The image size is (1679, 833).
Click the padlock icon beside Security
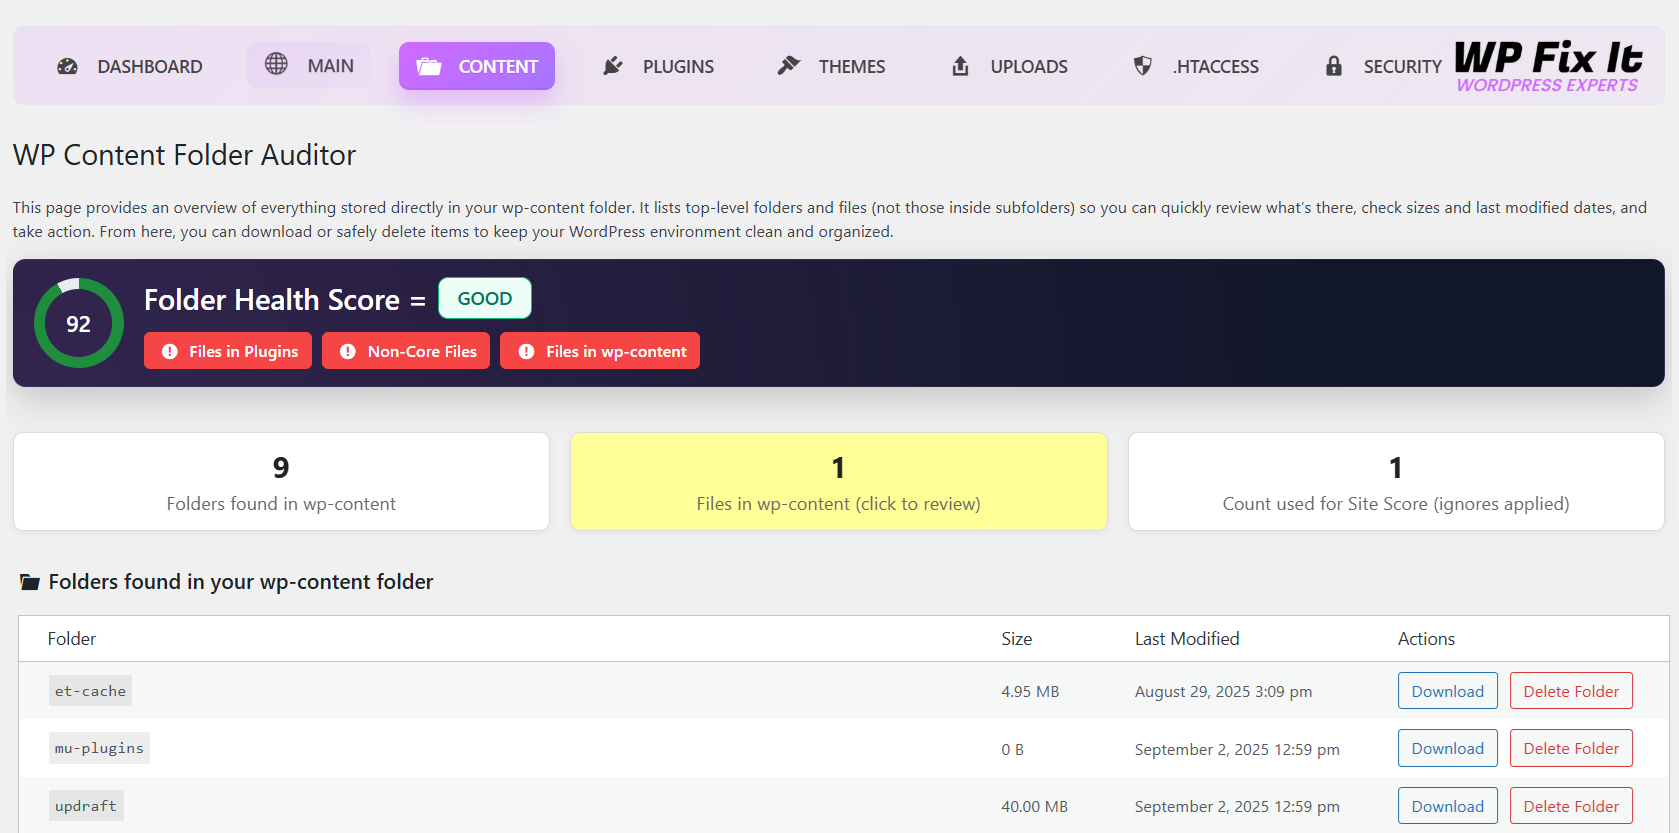coord(1334,66)
